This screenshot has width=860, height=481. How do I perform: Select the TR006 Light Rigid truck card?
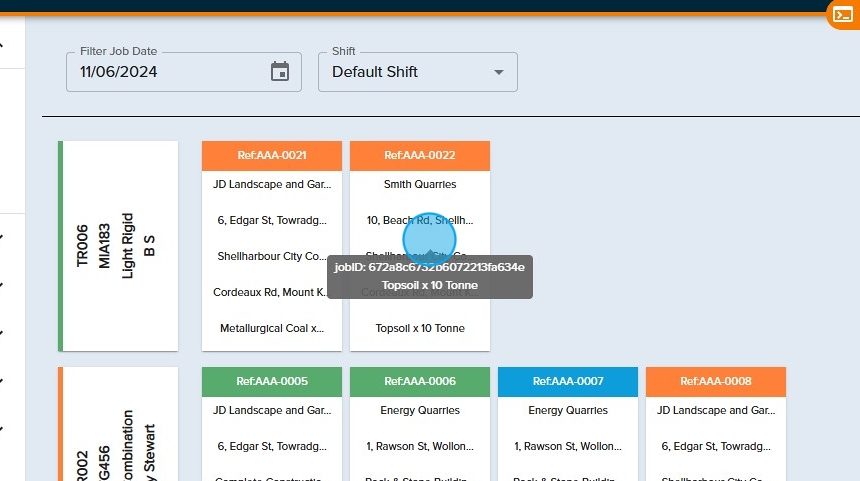point(119,246)
